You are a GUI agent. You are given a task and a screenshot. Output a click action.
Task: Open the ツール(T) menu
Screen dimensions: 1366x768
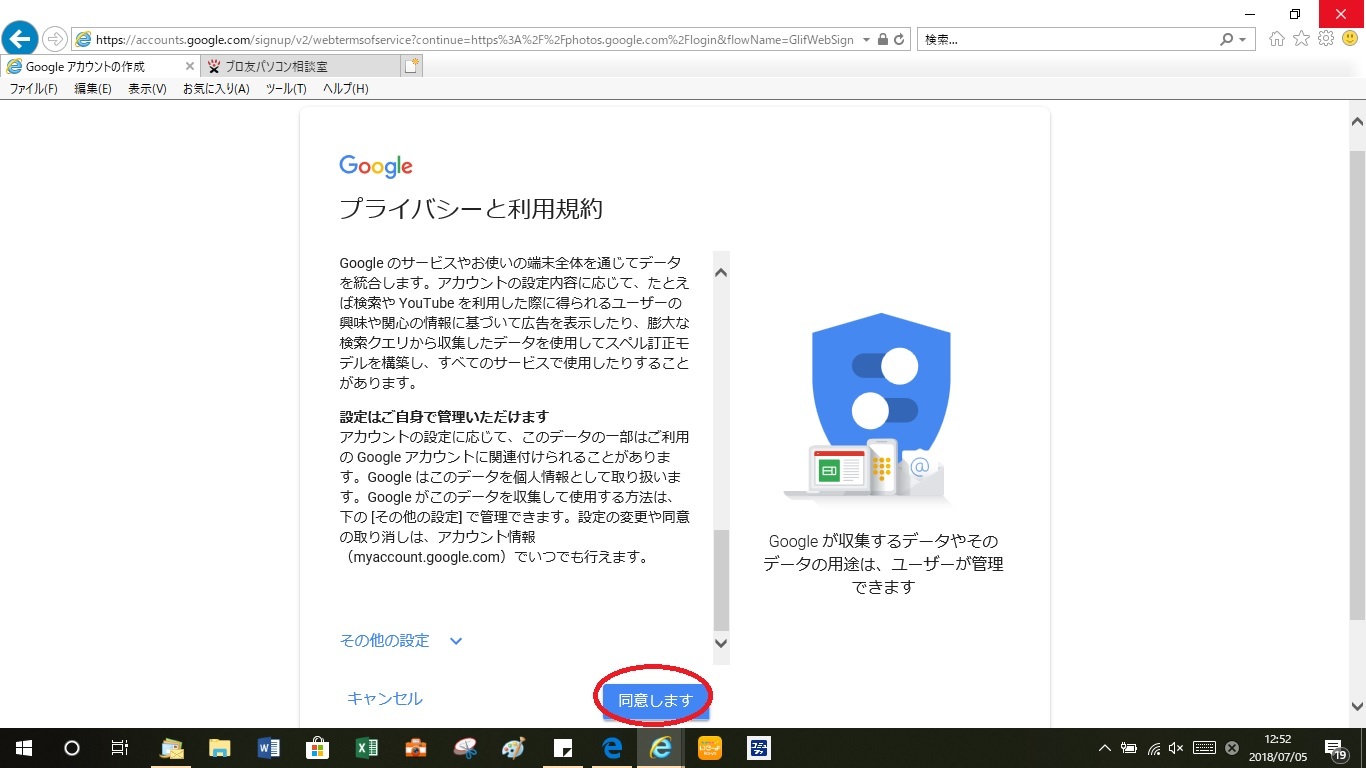click(x=286, y=89)
